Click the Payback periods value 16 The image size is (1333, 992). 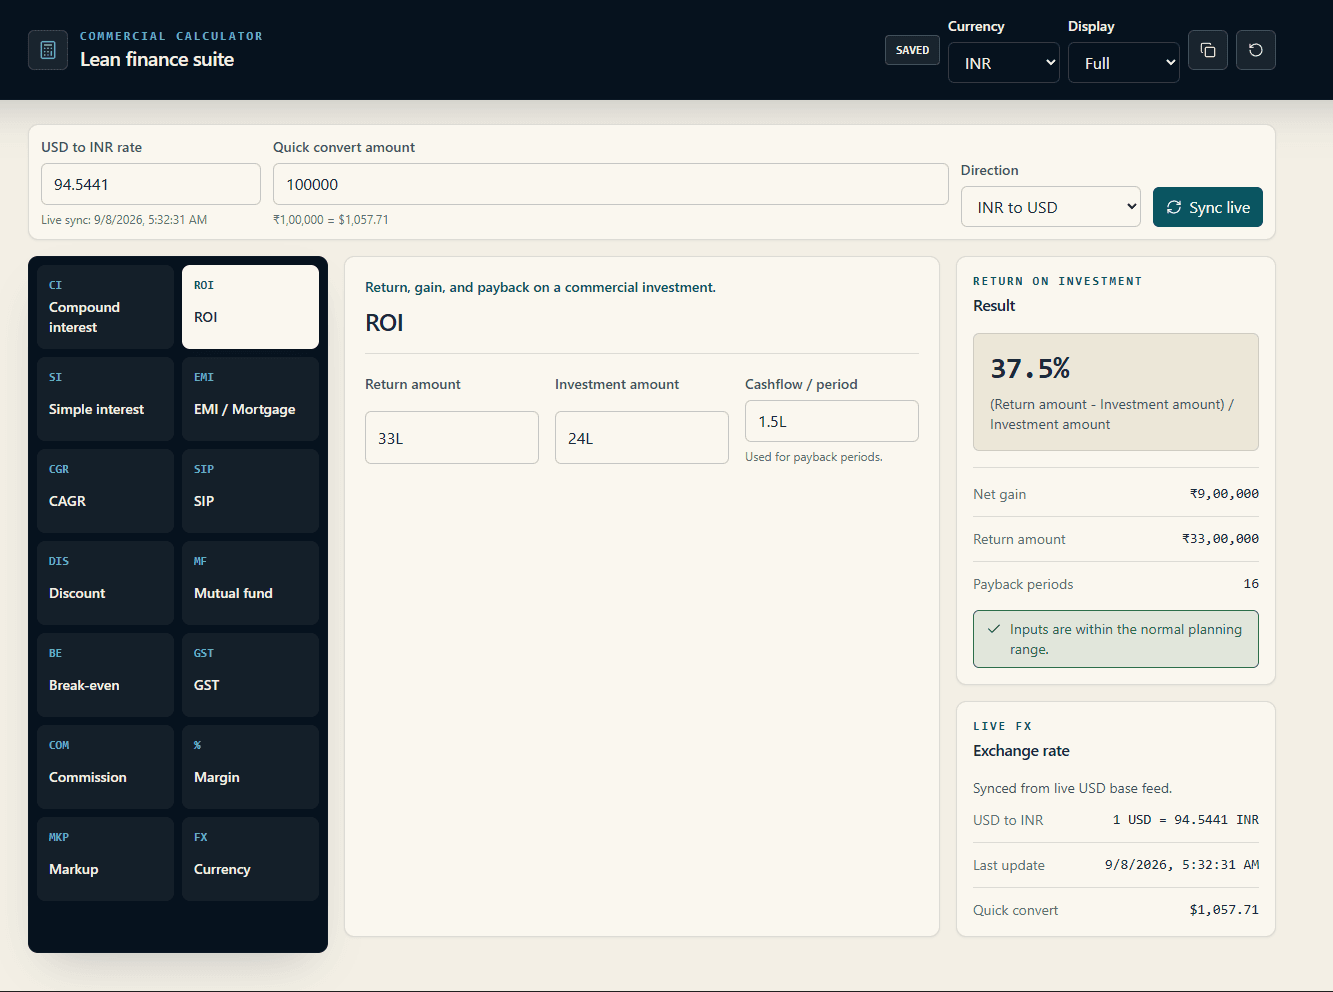1251,584
